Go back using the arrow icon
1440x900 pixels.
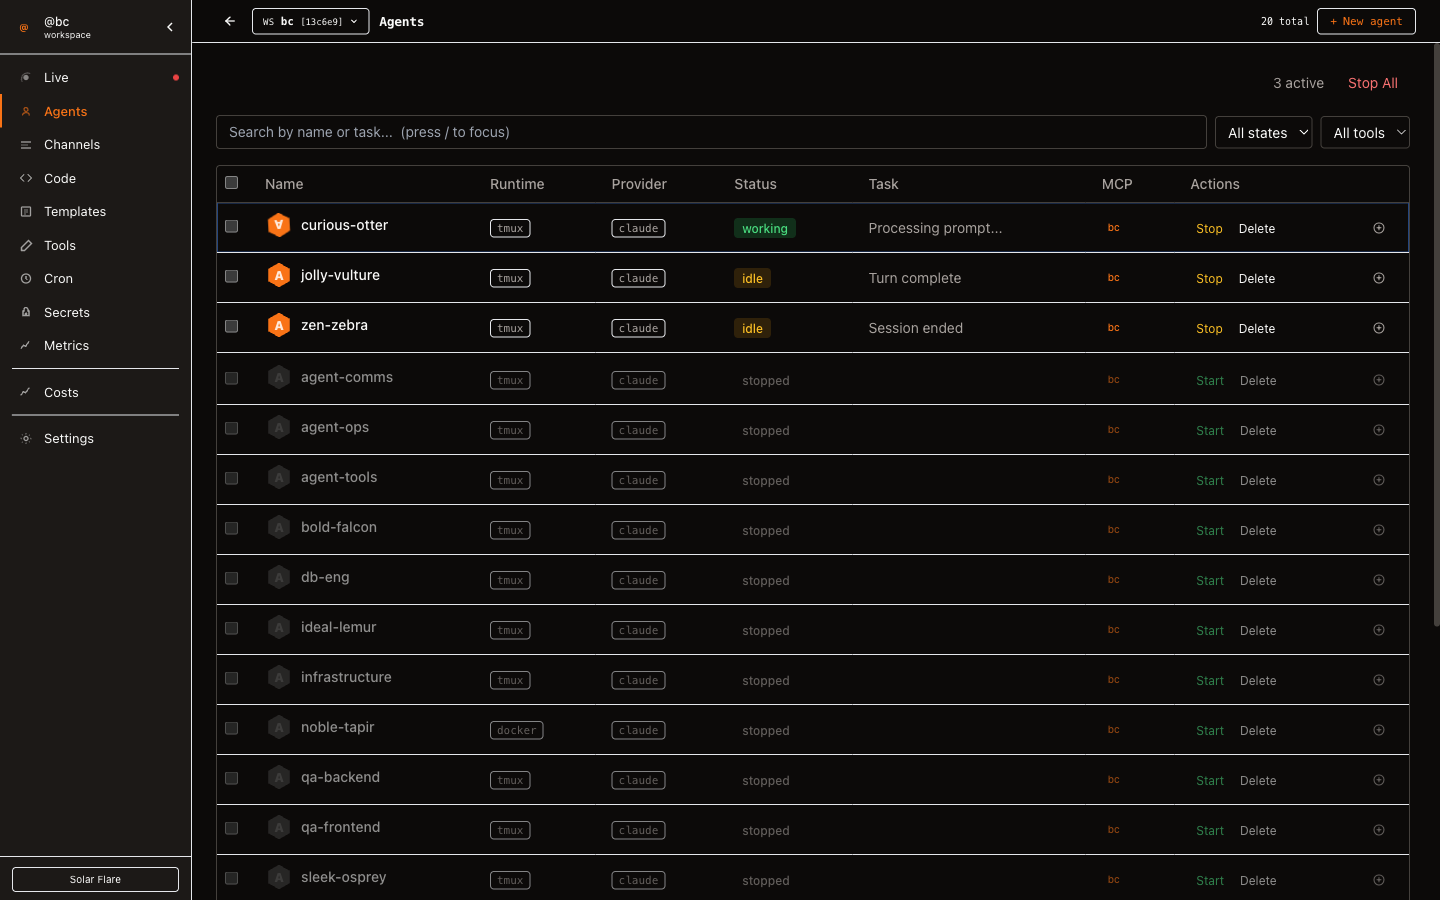(230, 21)
